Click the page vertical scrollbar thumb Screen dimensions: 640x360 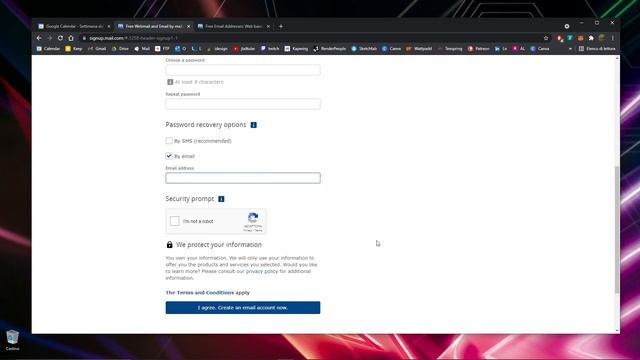(617, 229)
